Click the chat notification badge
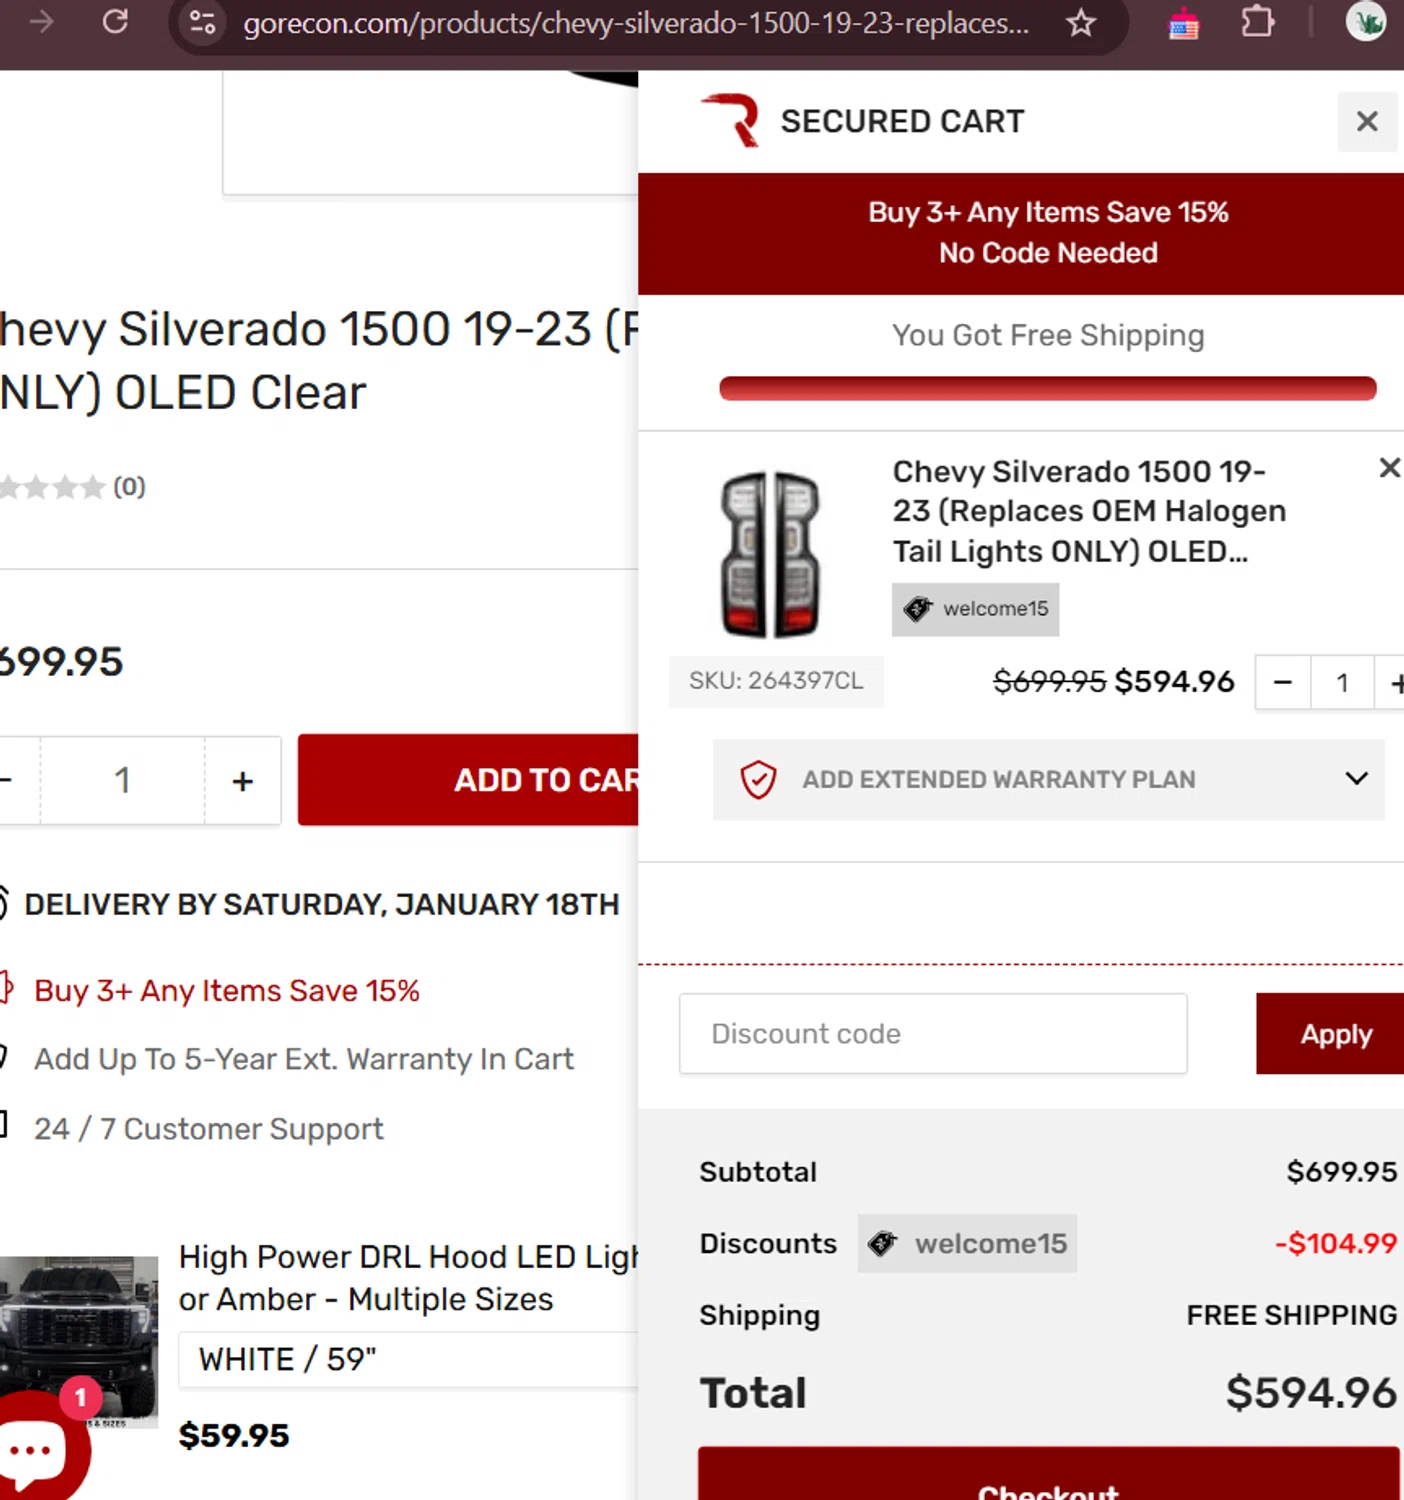Image resolution: width=1404 pixels, height=1500 pixels. pos(81,1397)
